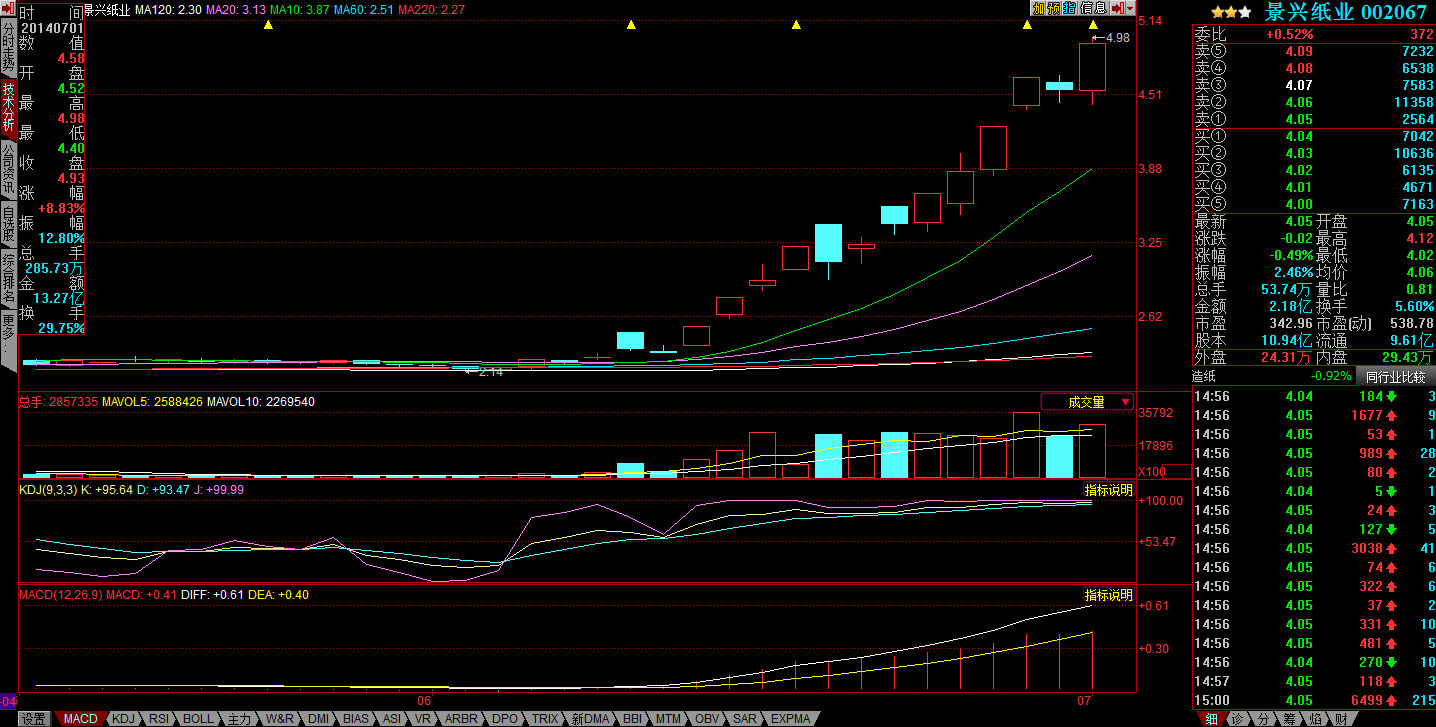Screen dimensions: 1436x727
Task: Switch to the KDJ indicator tab
Action: (x=122, y=719)
